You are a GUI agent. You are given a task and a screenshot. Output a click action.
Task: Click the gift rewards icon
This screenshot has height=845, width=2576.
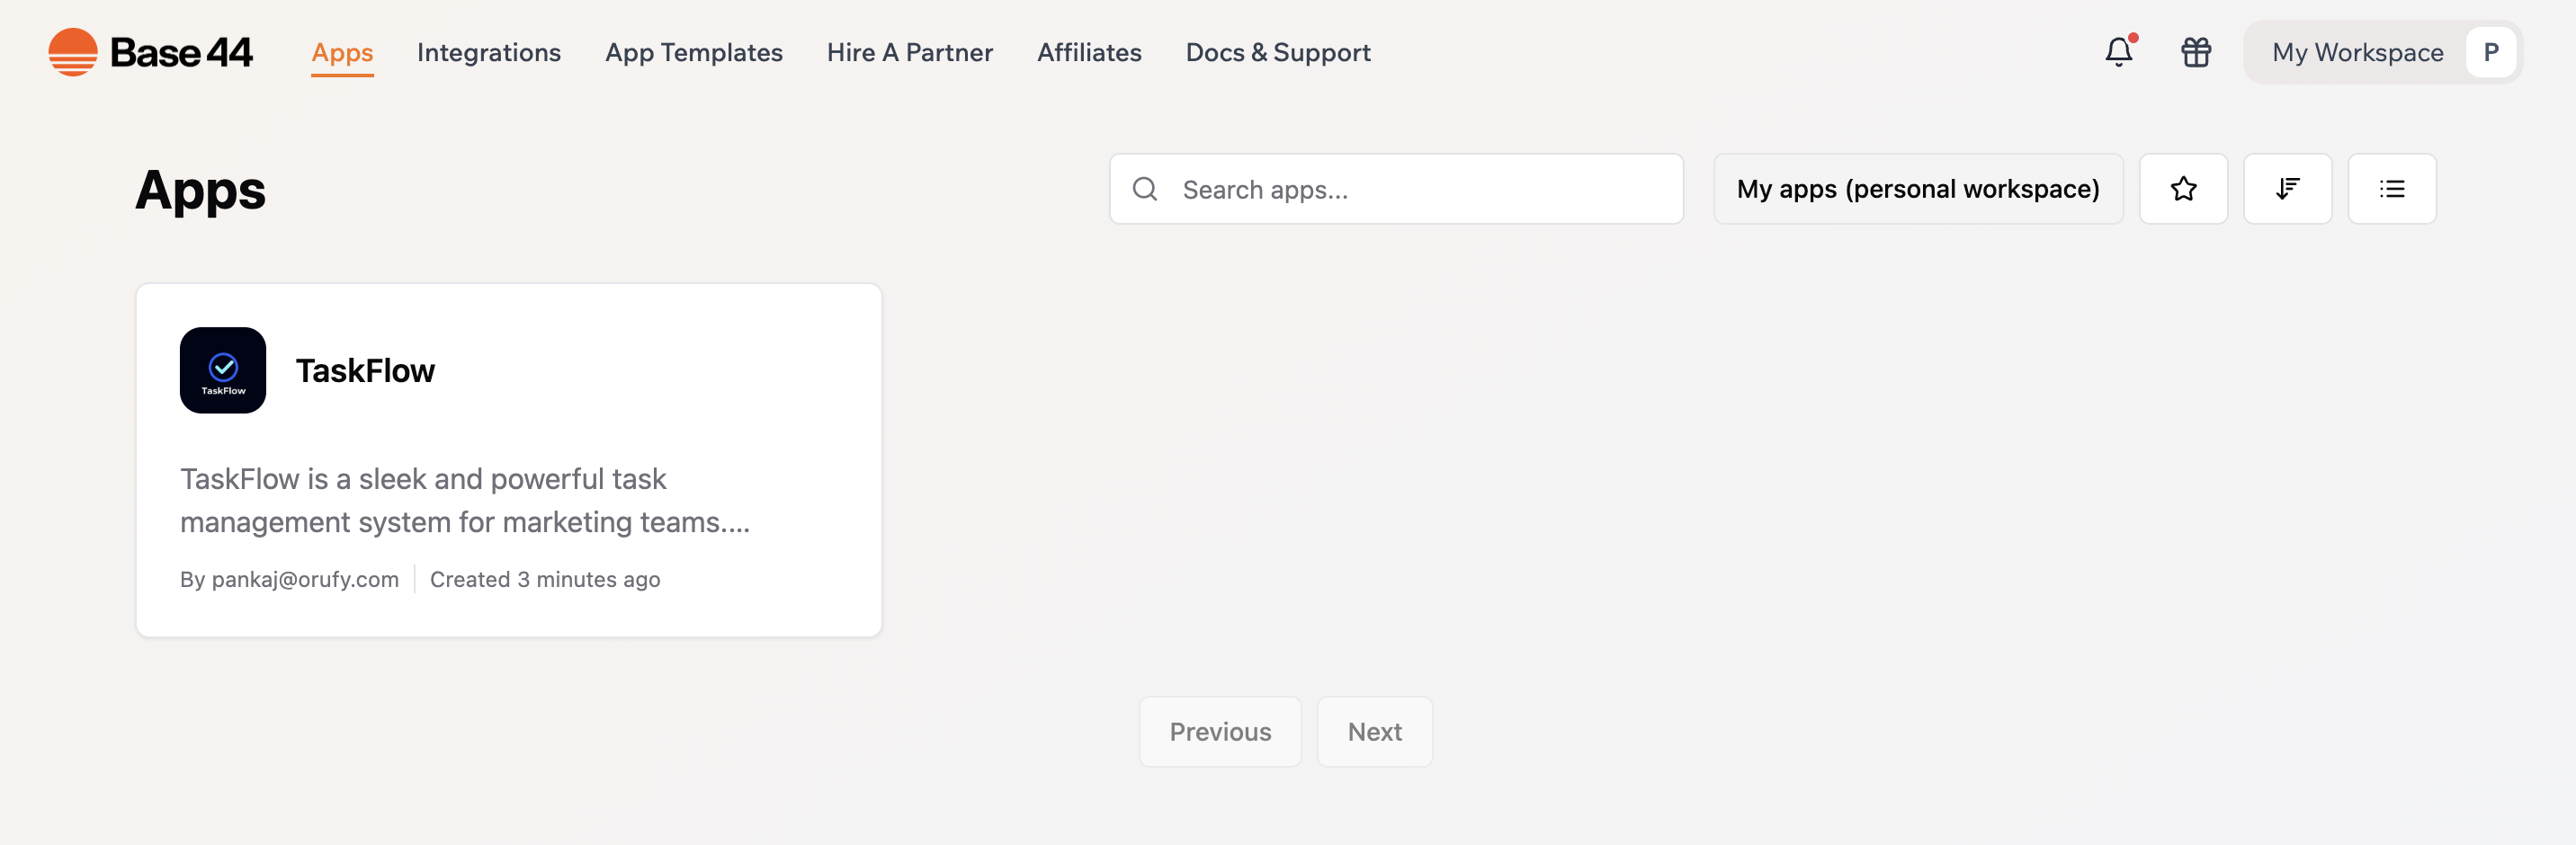2195,52
